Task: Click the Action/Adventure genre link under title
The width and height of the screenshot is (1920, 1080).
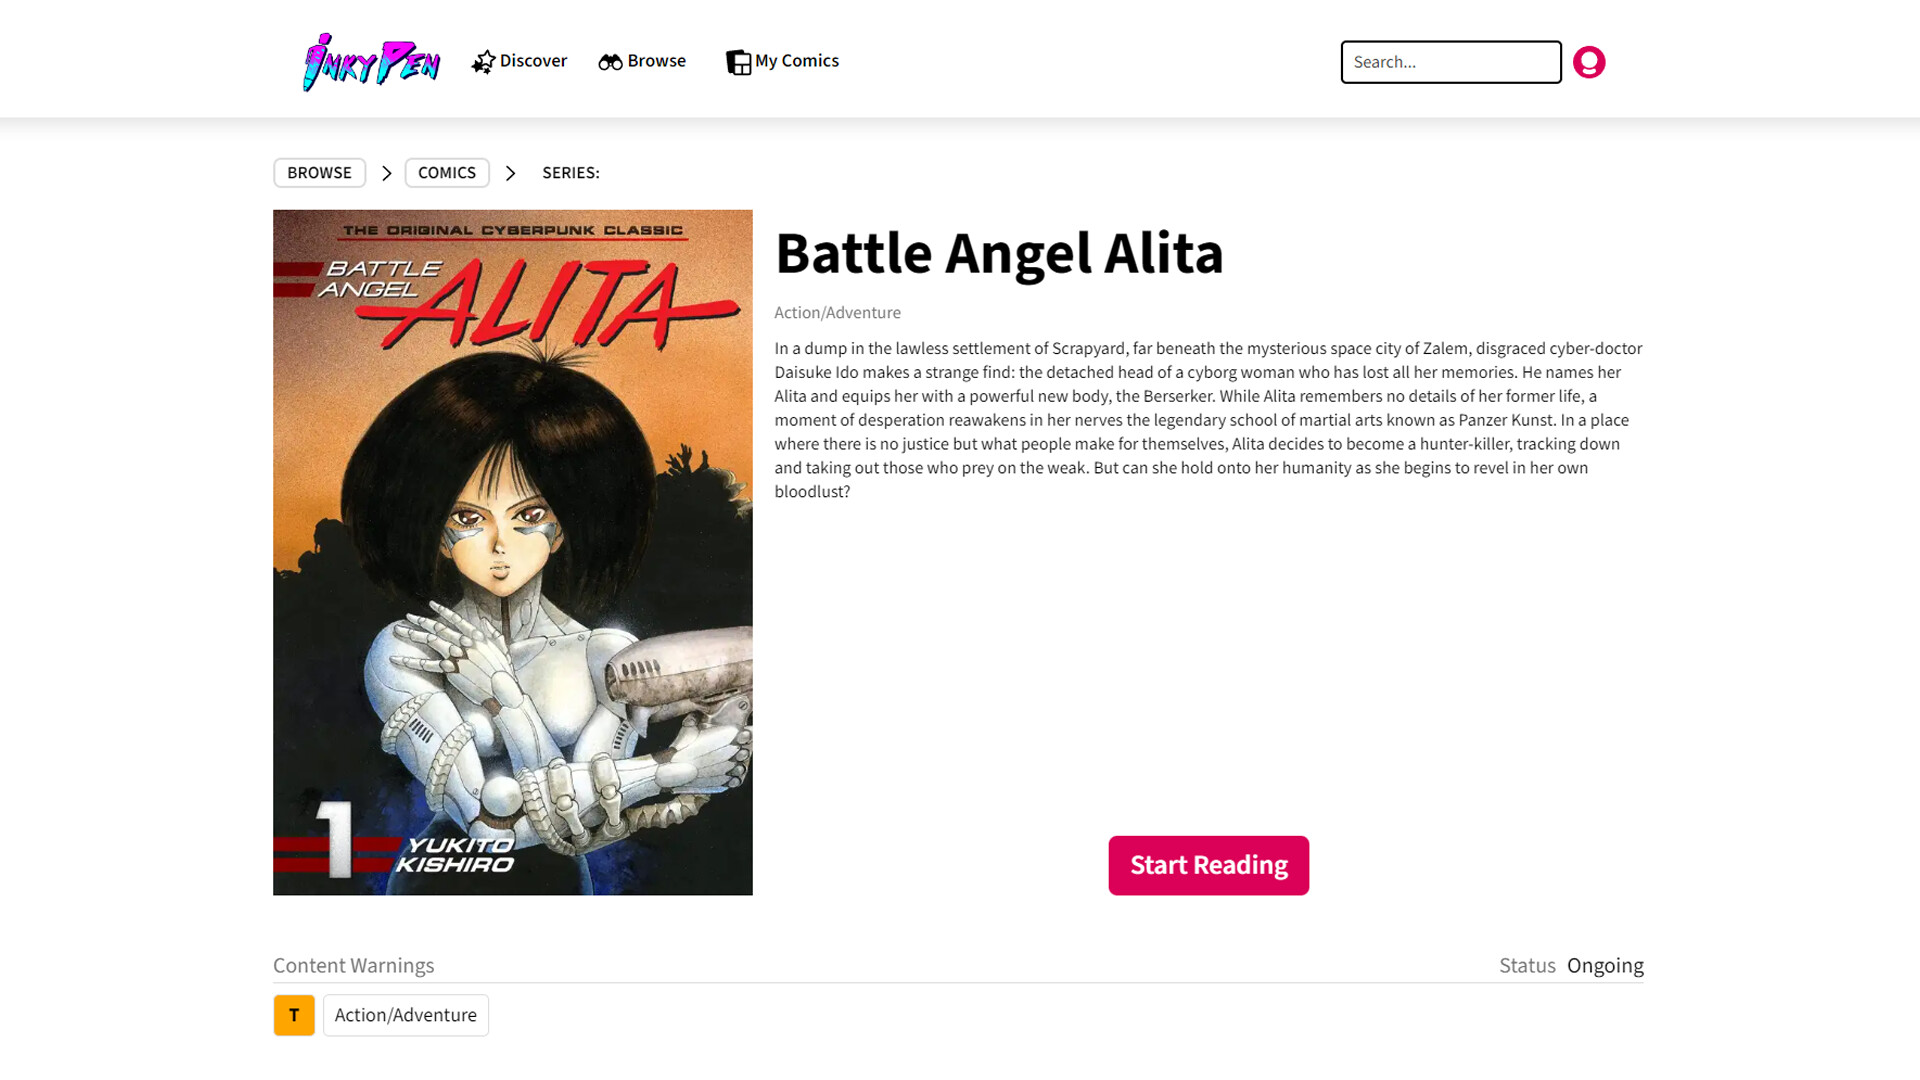Action: (837, 313)
